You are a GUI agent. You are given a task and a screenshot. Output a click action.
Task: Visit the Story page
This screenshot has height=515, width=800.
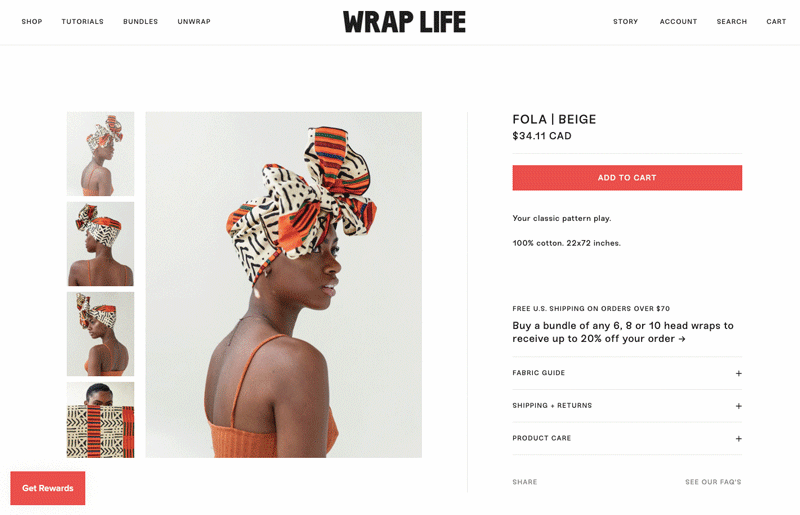click(x=626, y=21)
